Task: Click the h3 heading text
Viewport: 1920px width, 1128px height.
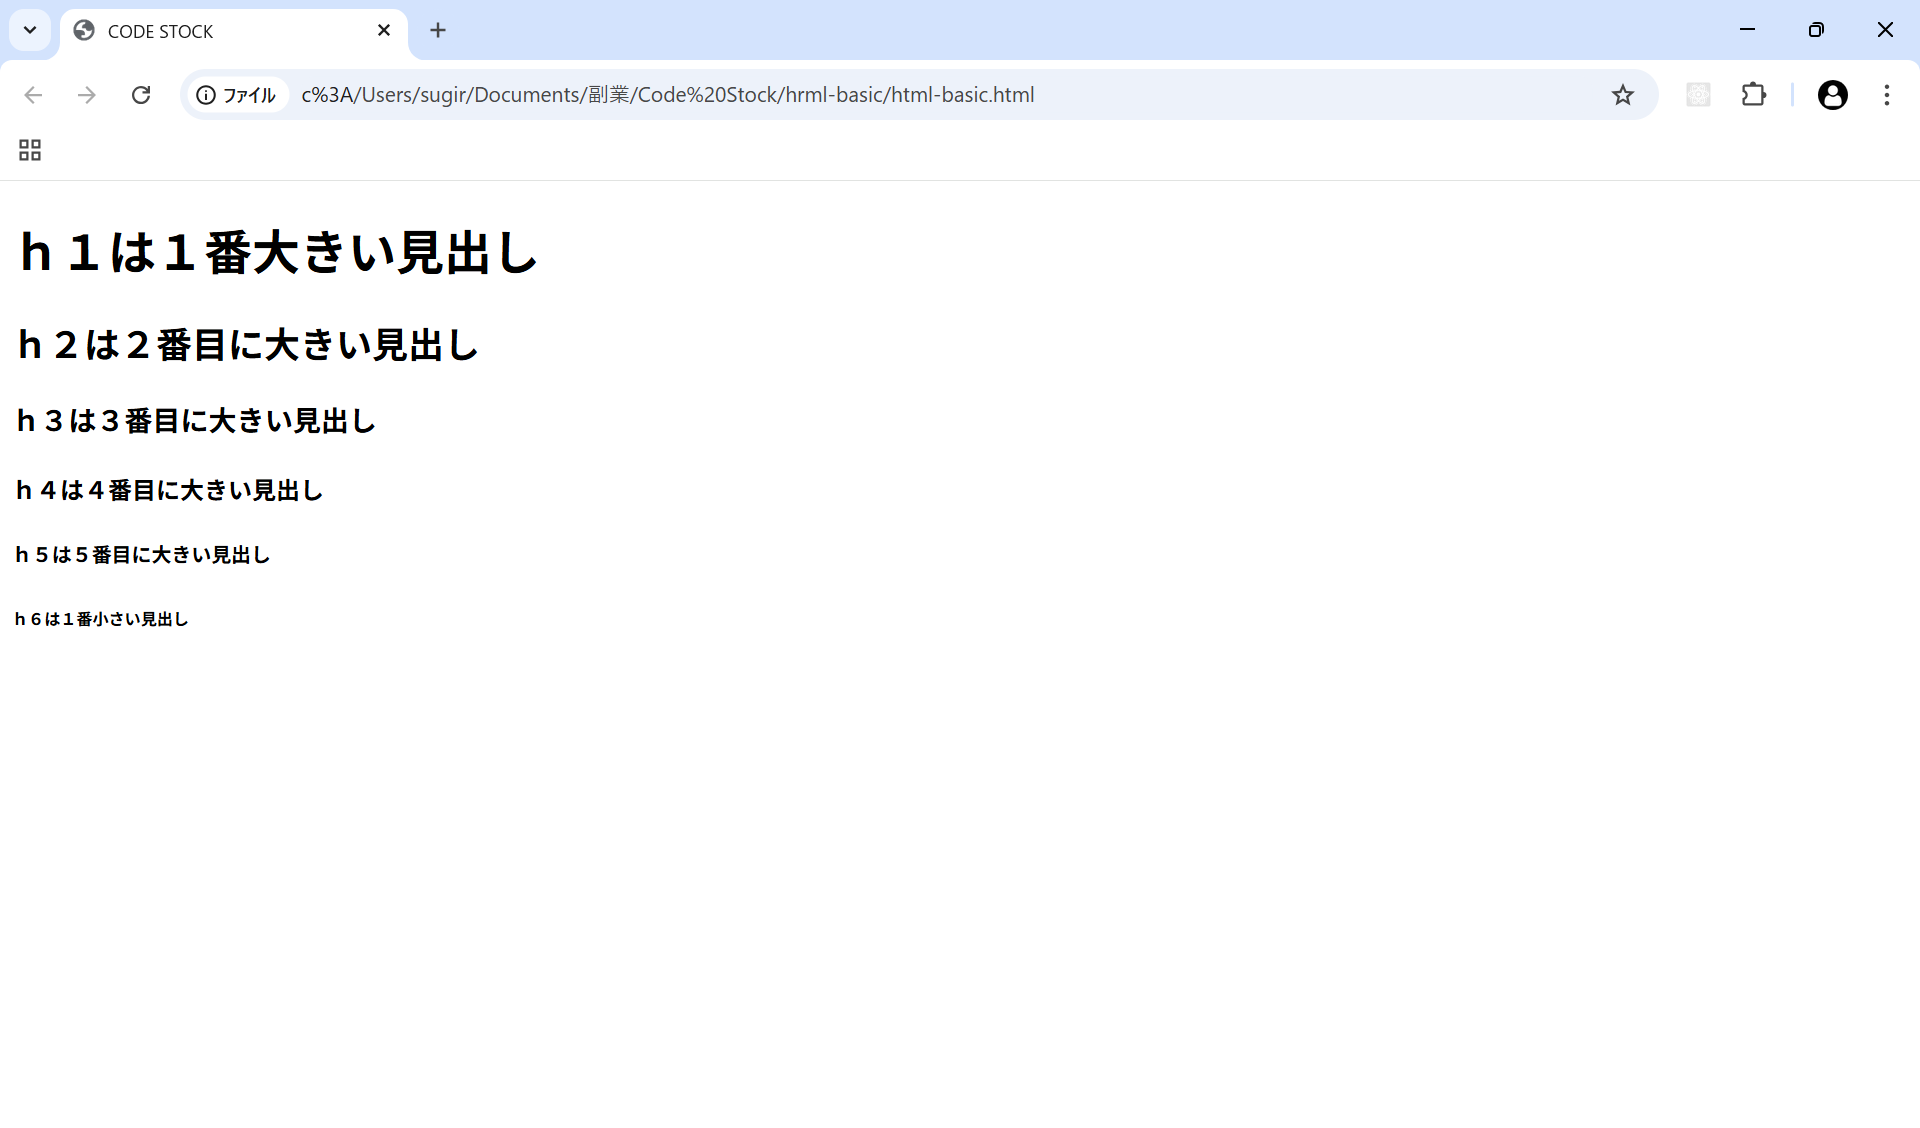Action: 196,421
